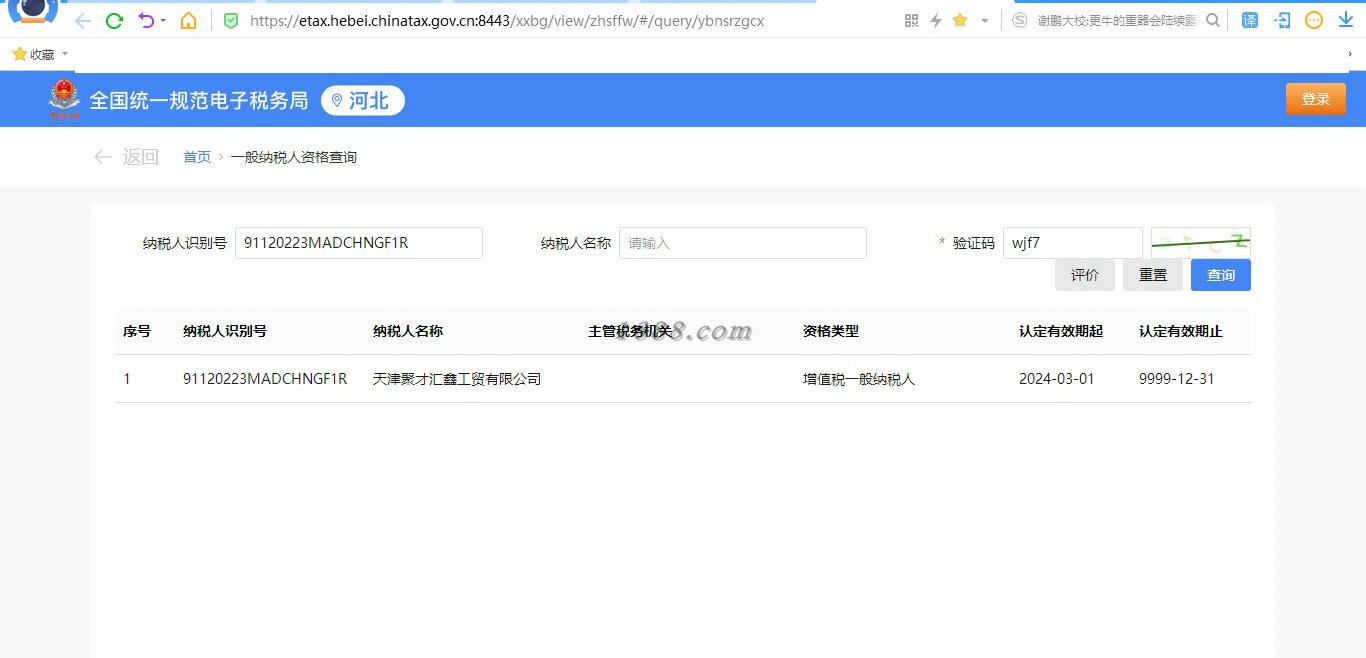Screen dimensions: 1366x658
Task: Click the magnifier search icon
Action: click(1213, 20)
